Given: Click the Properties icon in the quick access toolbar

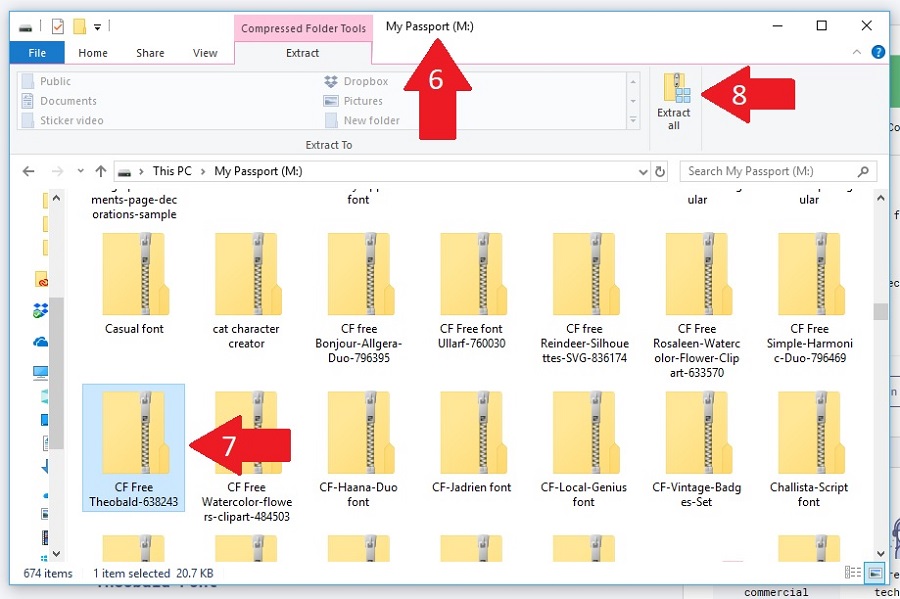Looking at the screenshot, I should [x=58, y=26].
